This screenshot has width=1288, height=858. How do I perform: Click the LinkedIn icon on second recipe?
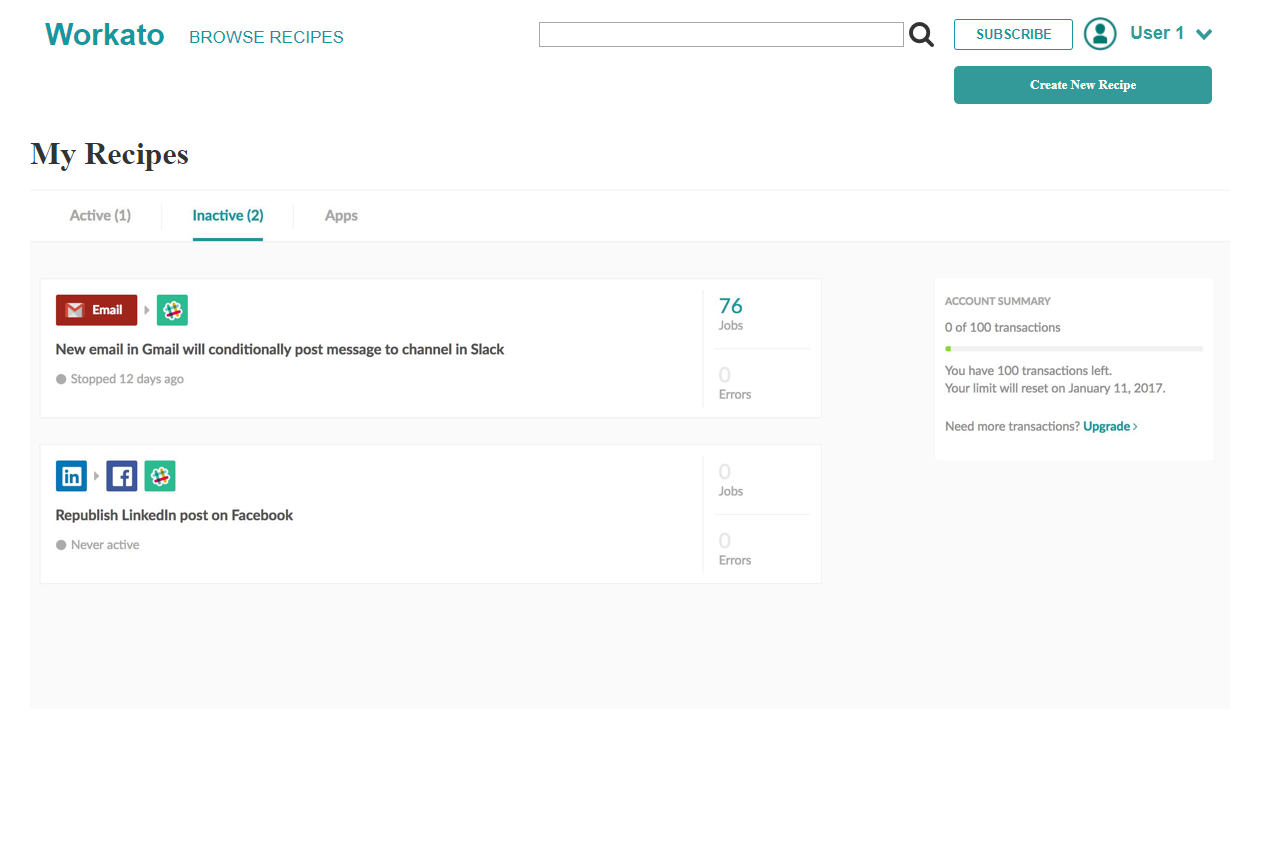[71, 476]
